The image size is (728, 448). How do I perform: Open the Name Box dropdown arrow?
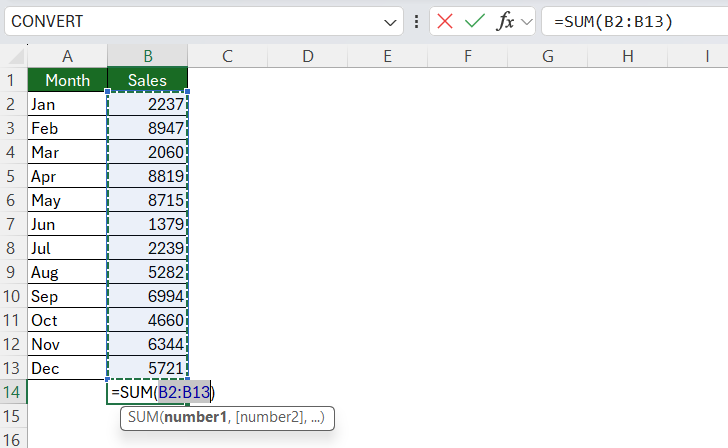(390, 22)
